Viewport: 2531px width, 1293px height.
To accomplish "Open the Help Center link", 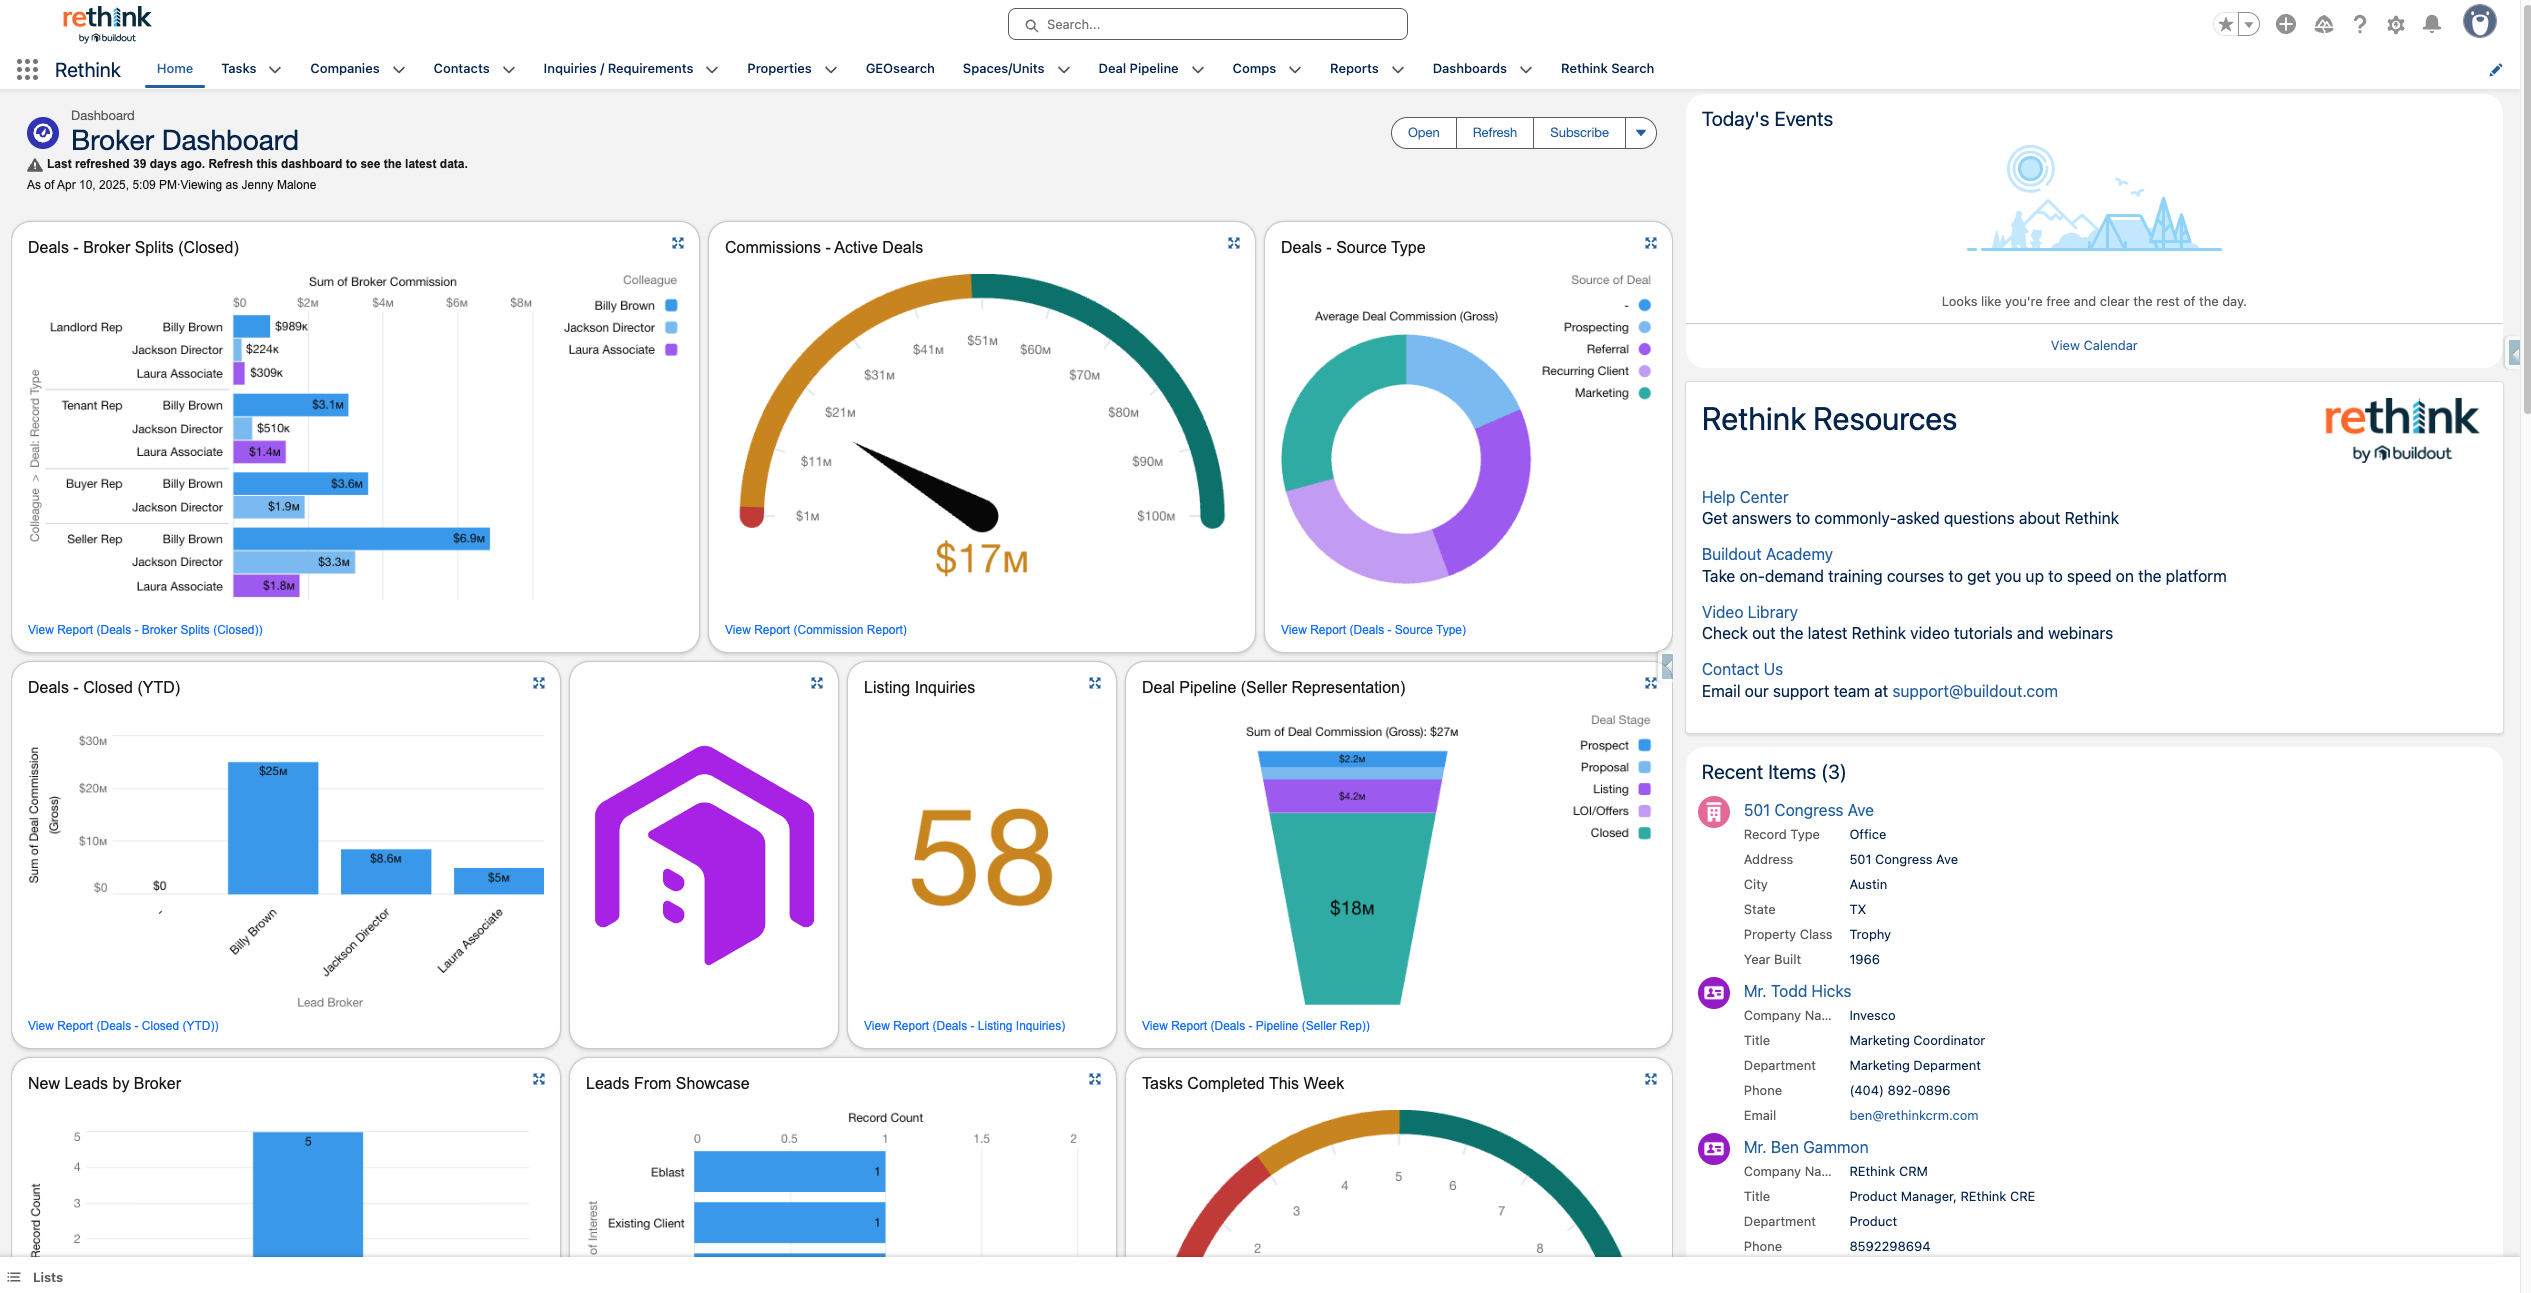I will coord(1745,497).
